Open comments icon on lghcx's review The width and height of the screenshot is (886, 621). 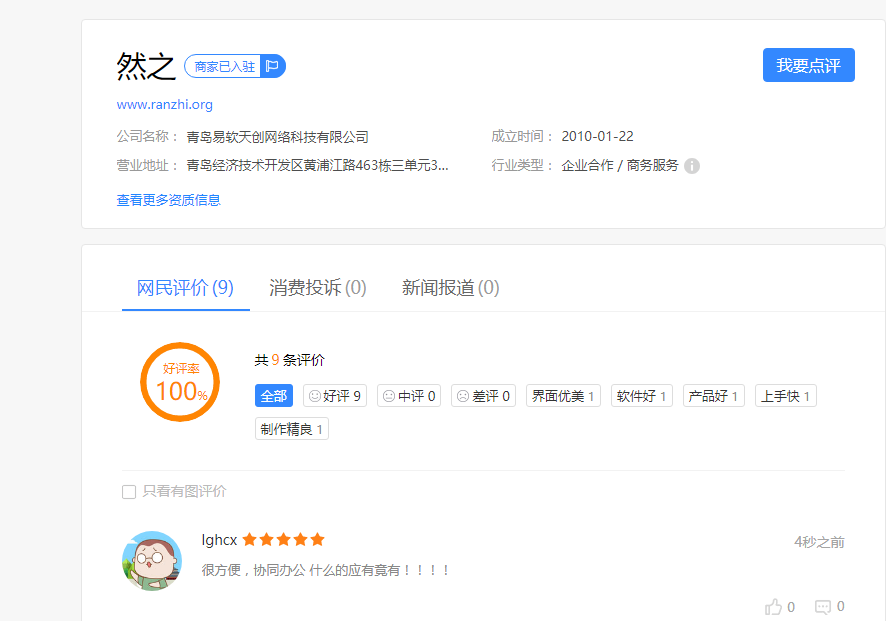tap(823, 607)
